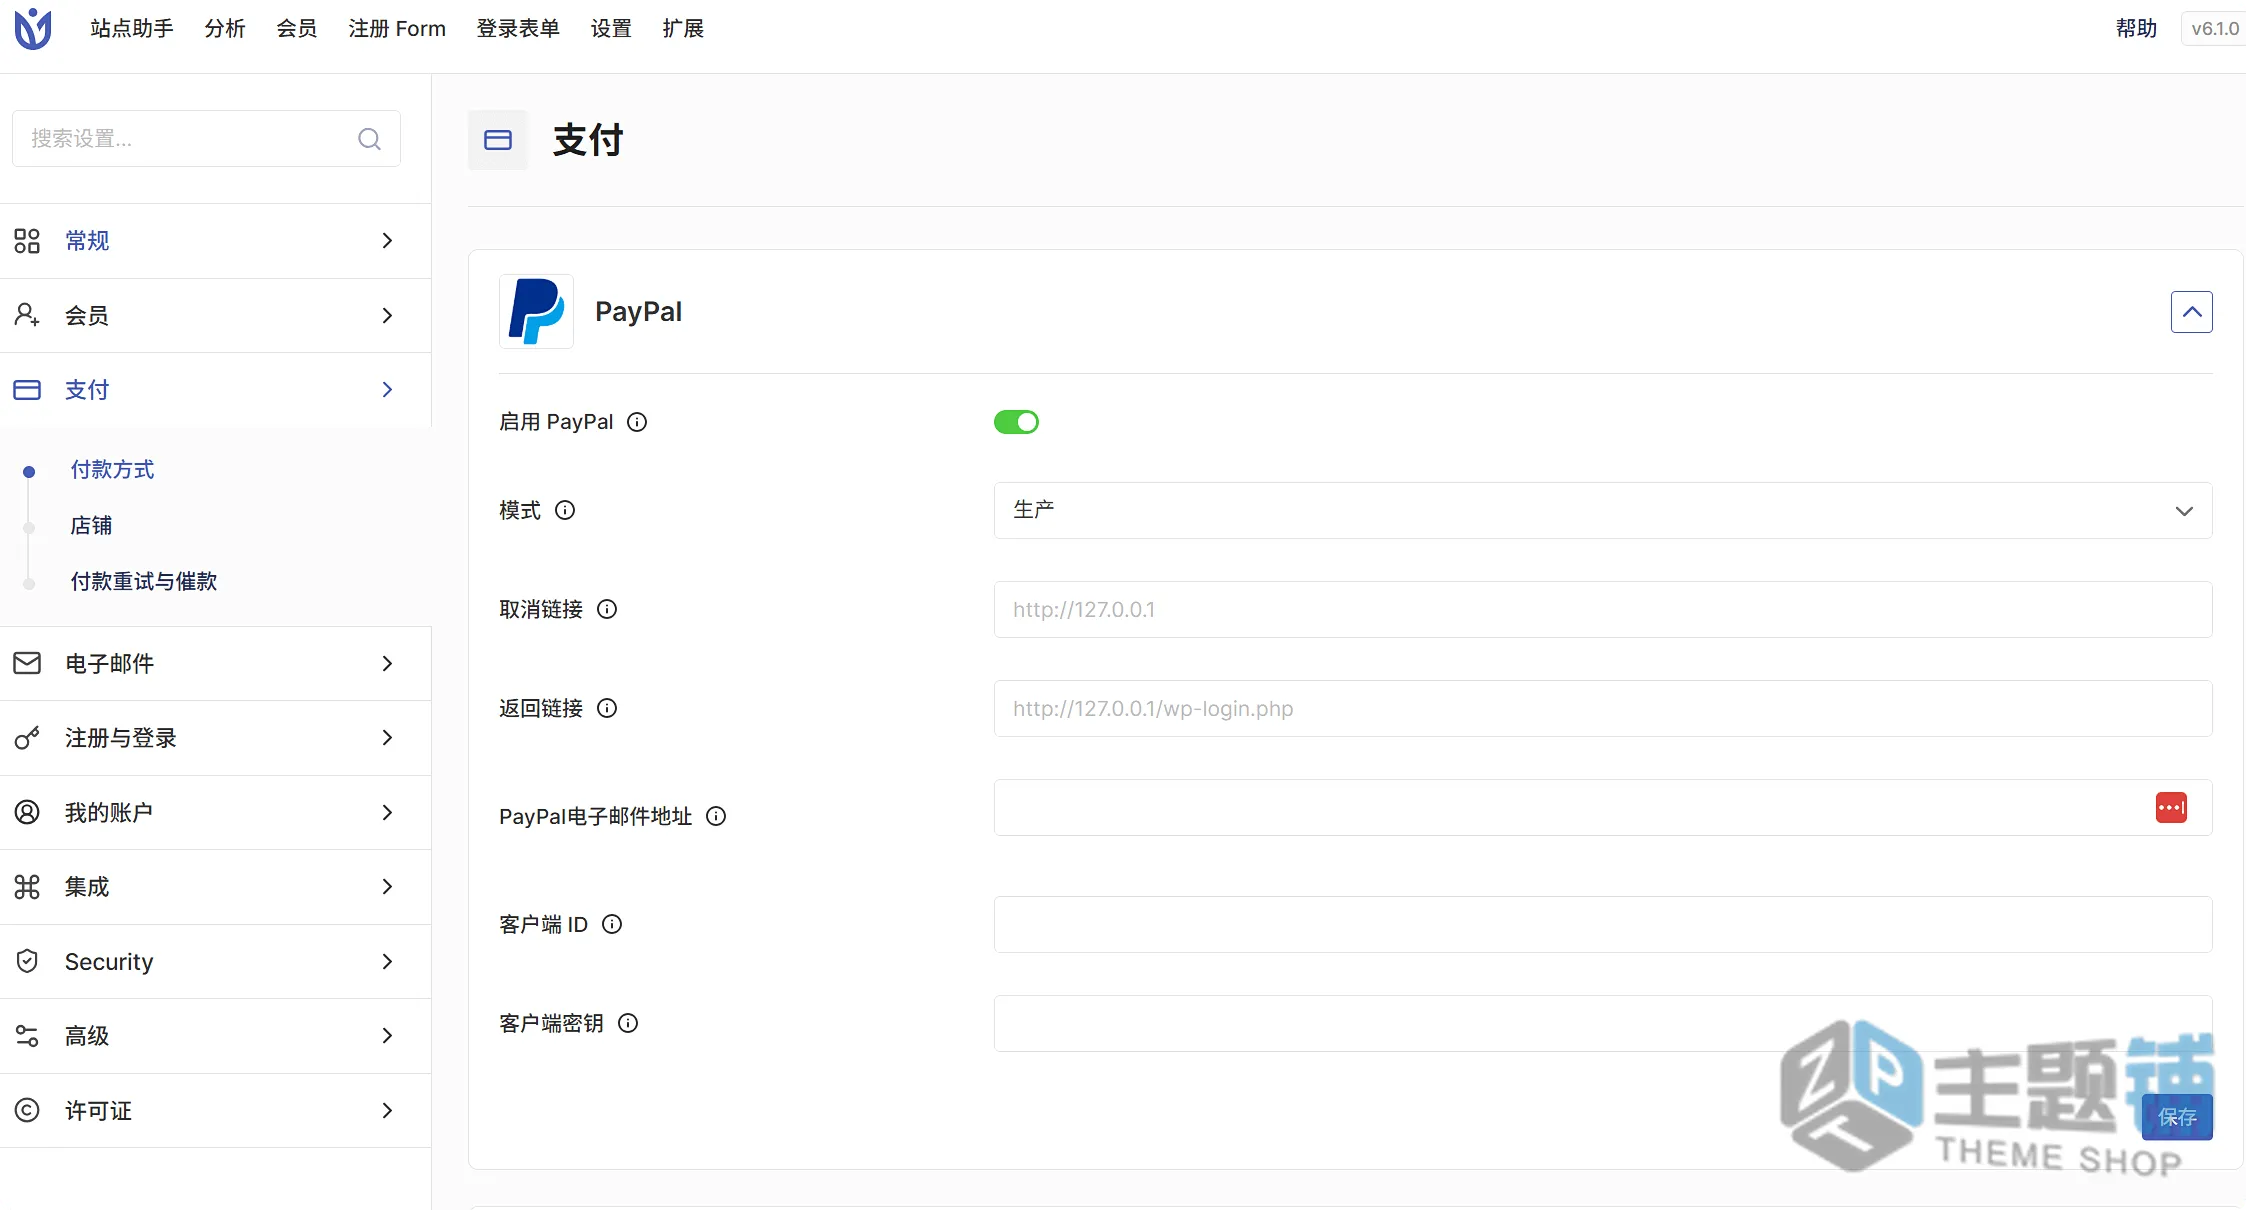Expand 高级 section chevron

[388, 1036]
